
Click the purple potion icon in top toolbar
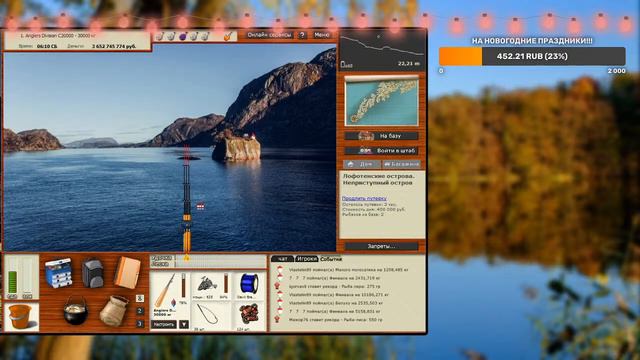(183, 36)
